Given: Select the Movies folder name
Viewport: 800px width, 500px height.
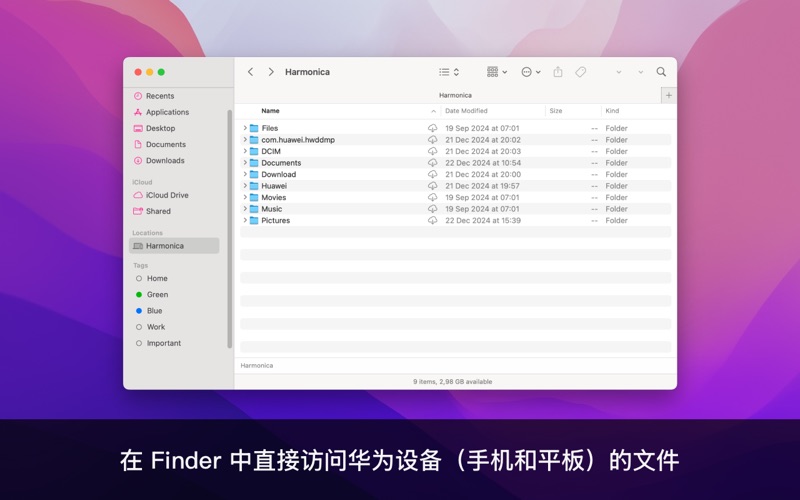Looking at the screenshot, I should point(273,197).
